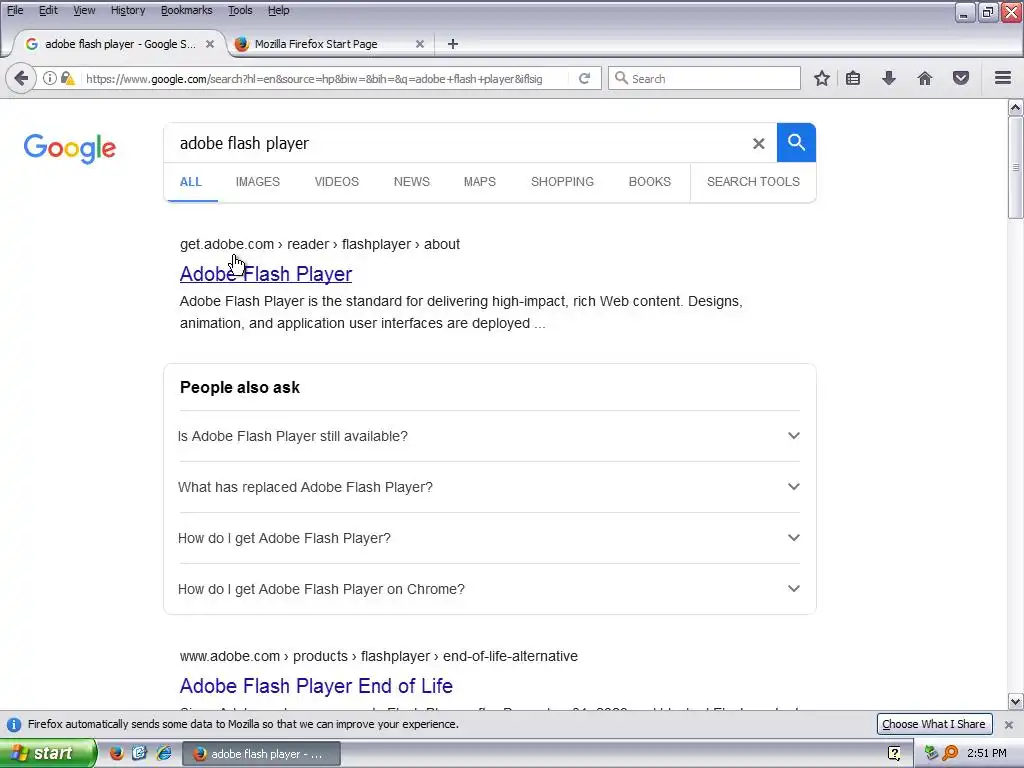Go to the Firefox Home page icon
This screenshot has width=1024, height=768.
pos(925,78)
